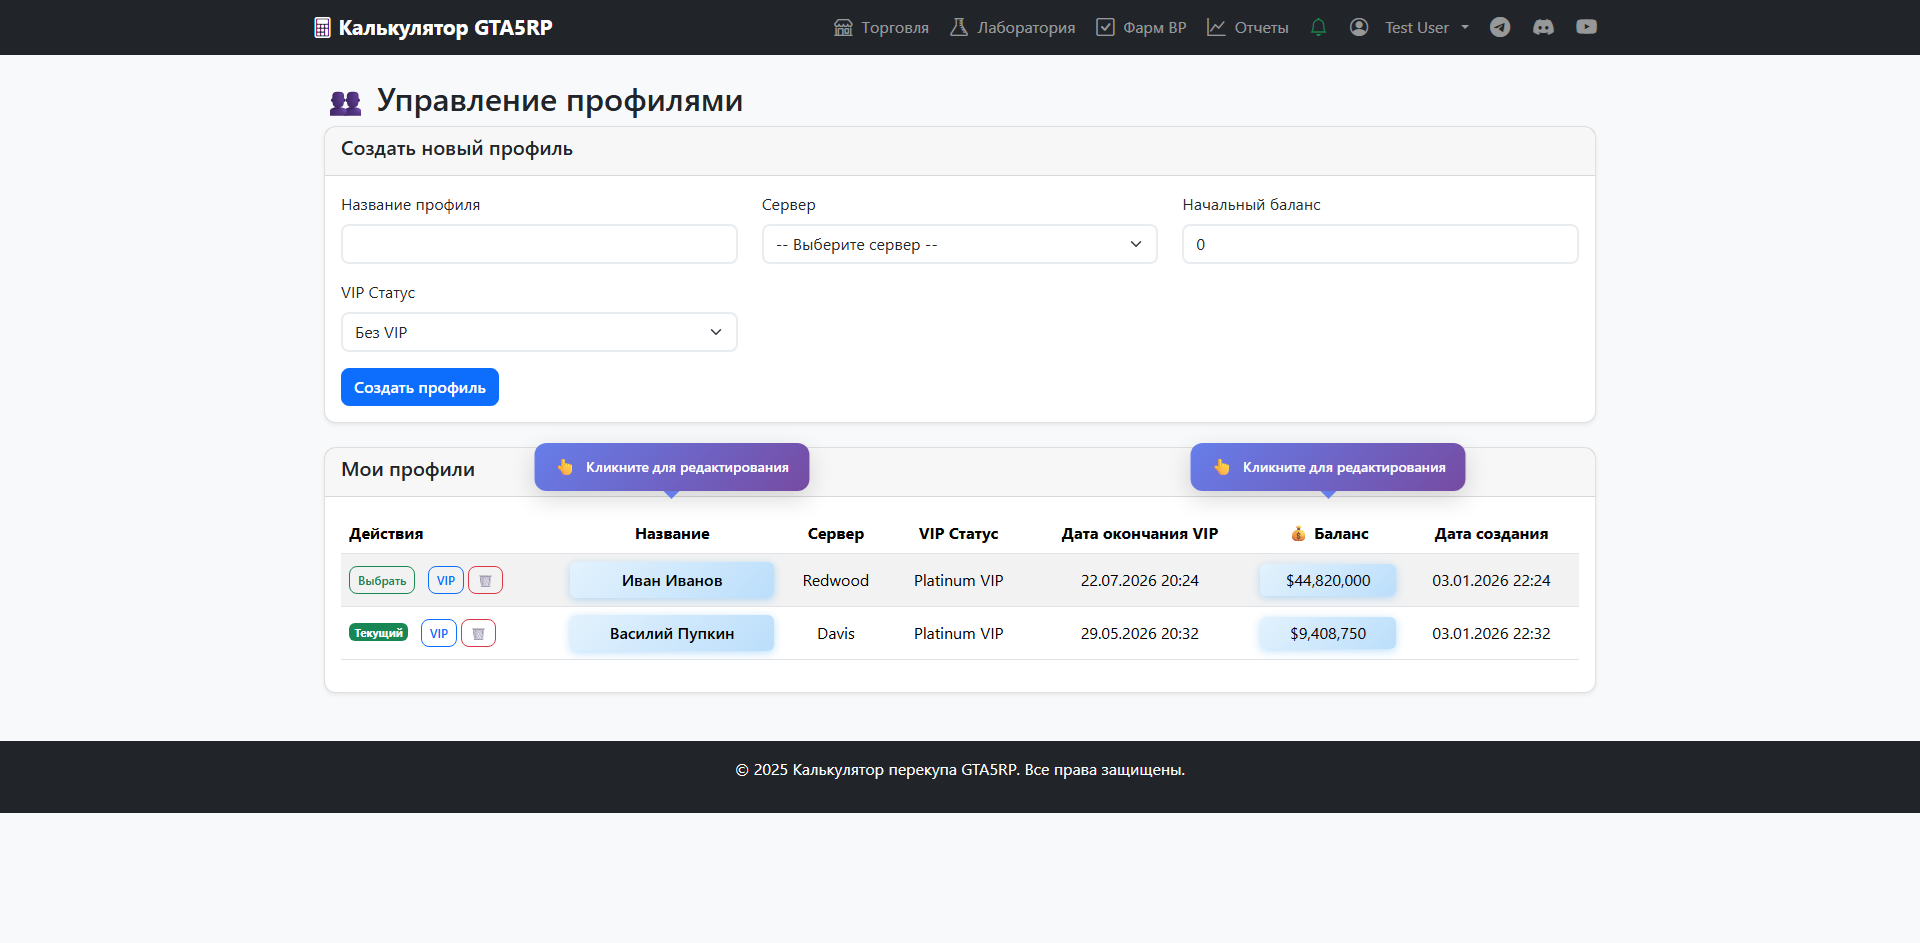Edit the name Василий Пупкин
1920x943 pixels.
672,633
